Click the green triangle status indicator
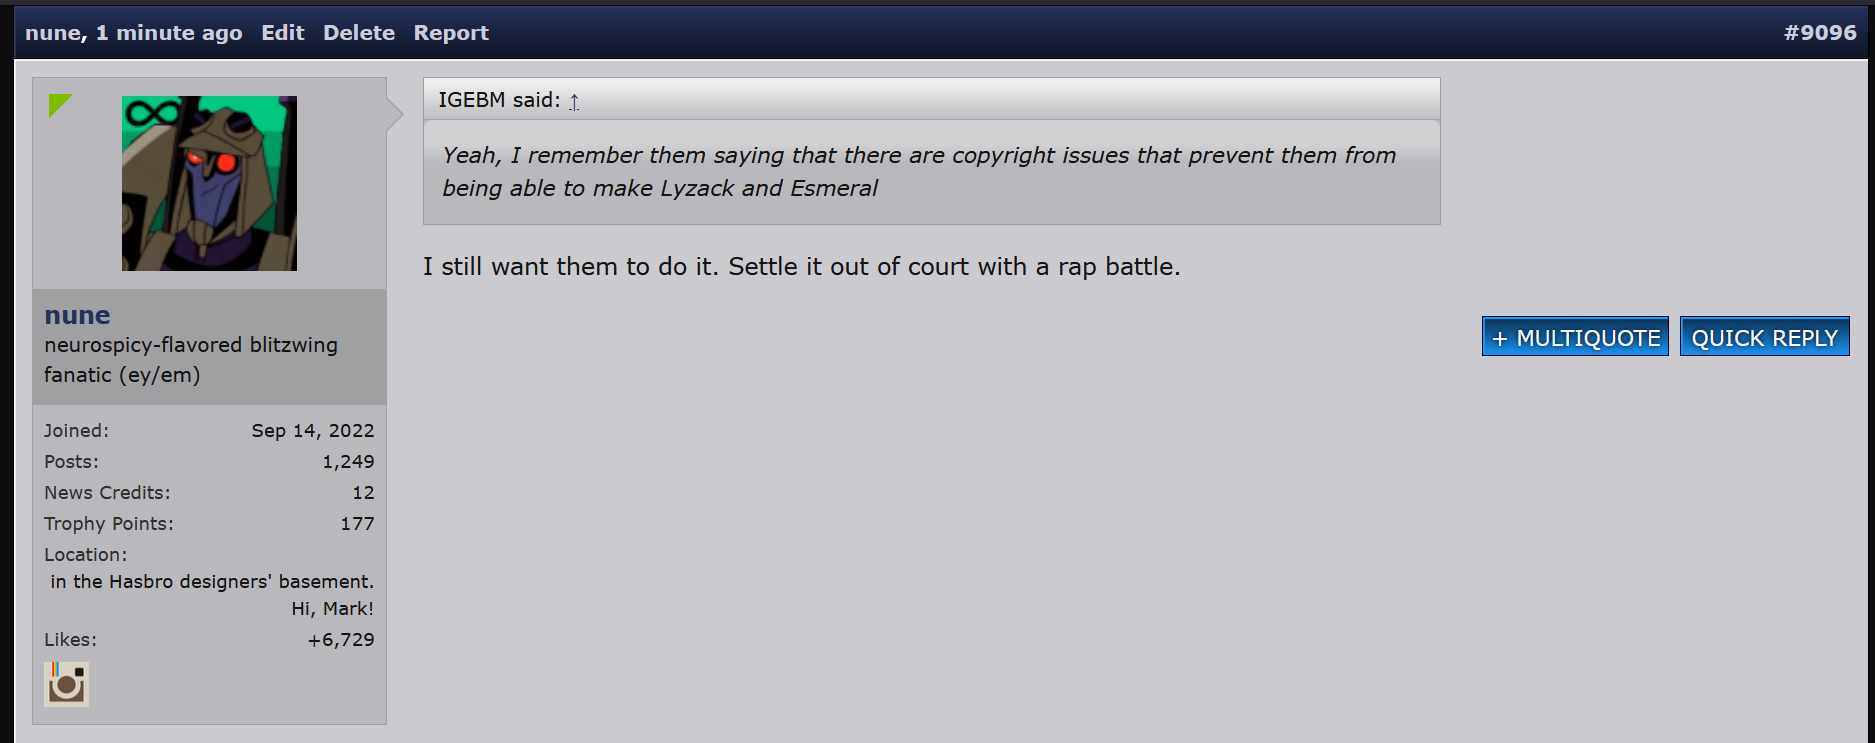The image size is (1875, 743). [x=59, y=104]
